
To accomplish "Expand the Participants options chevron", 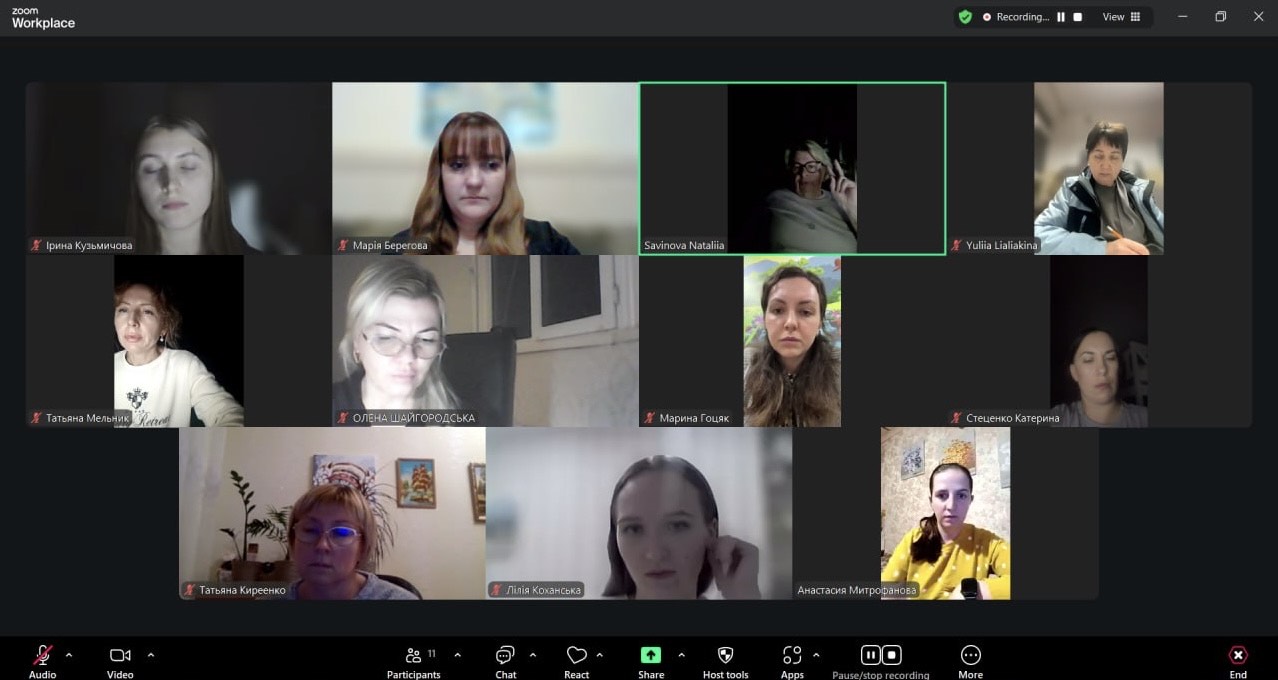I will 458,655.
